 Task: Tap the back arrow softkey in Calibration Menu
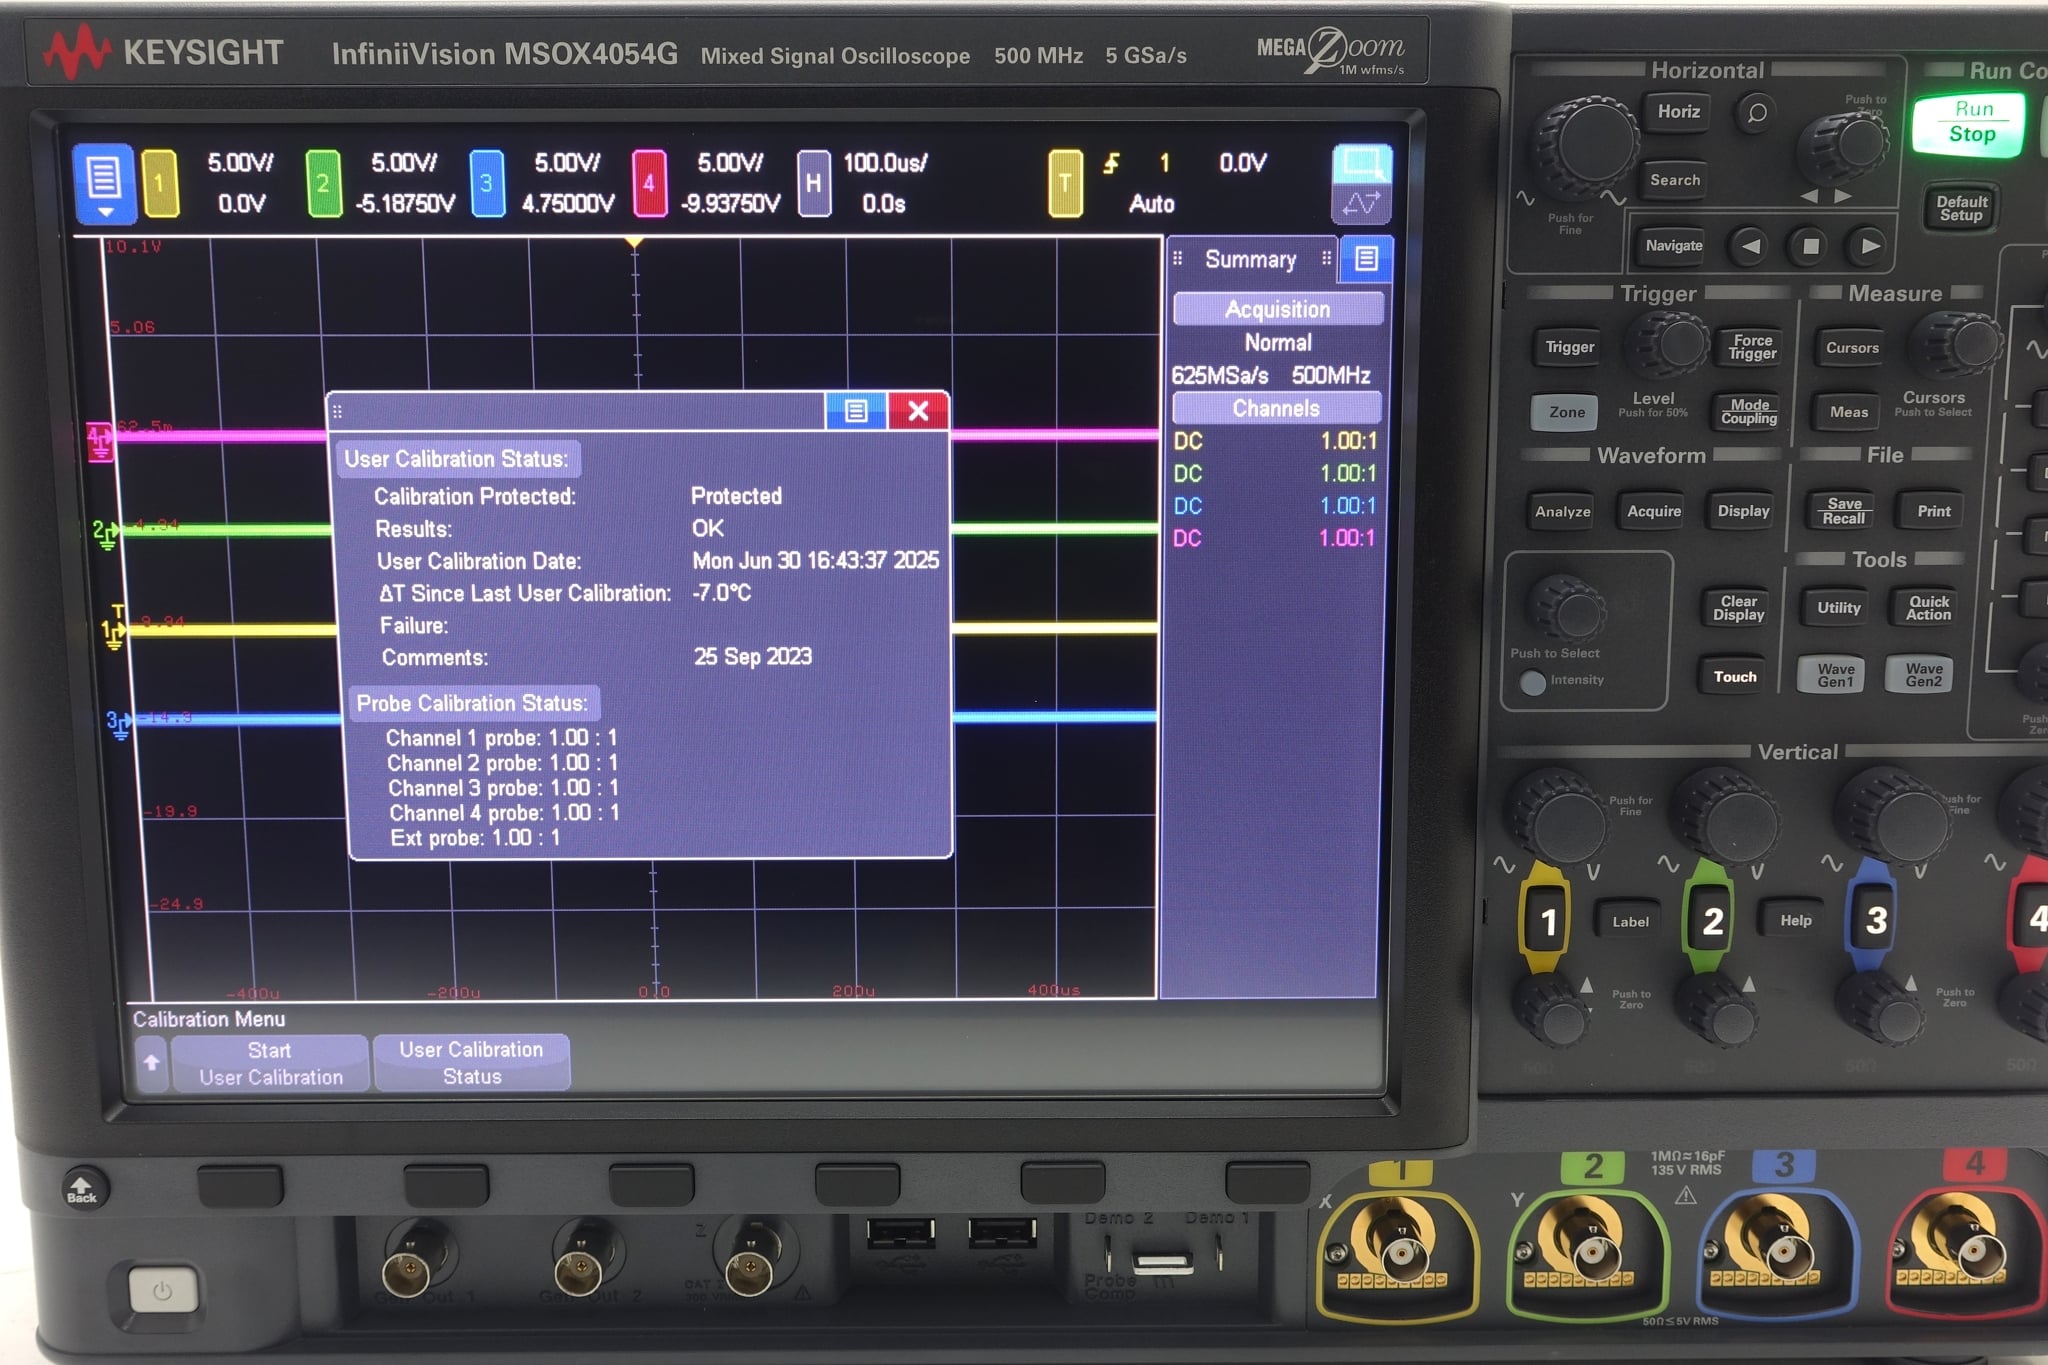pyautogui.click(x=152, y=1063)
